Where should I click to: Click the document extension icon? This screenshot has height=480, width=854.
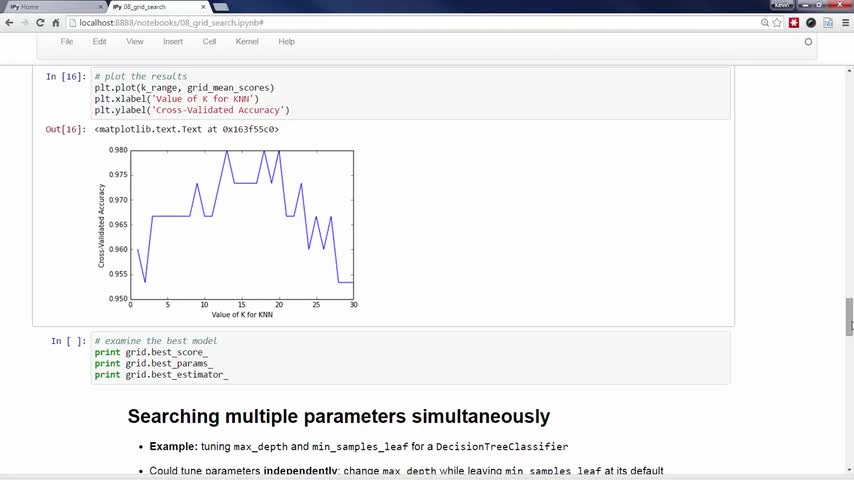[828, 23]
